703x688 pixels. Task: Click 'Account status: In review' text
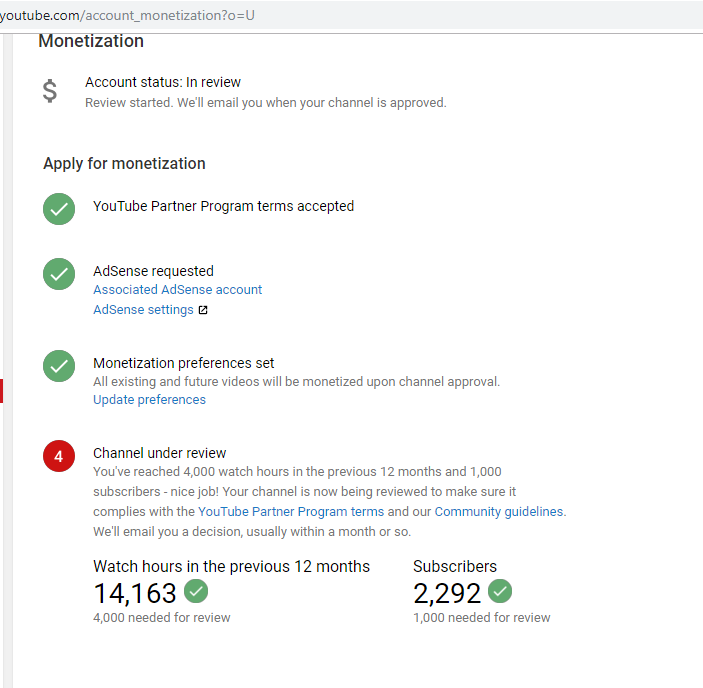point(163,82)
